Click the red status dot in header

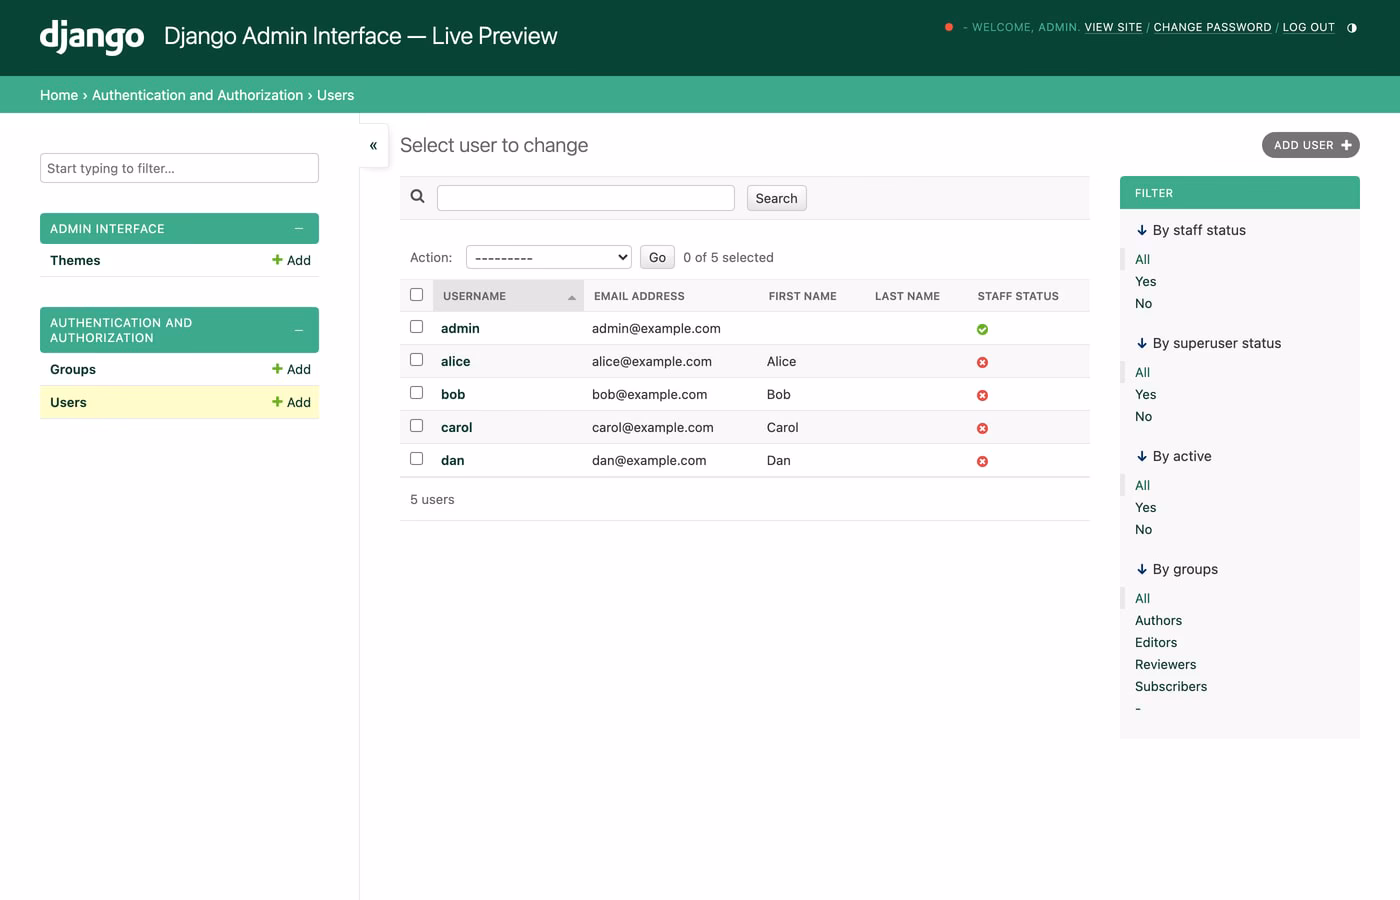(x=949, y=27)
